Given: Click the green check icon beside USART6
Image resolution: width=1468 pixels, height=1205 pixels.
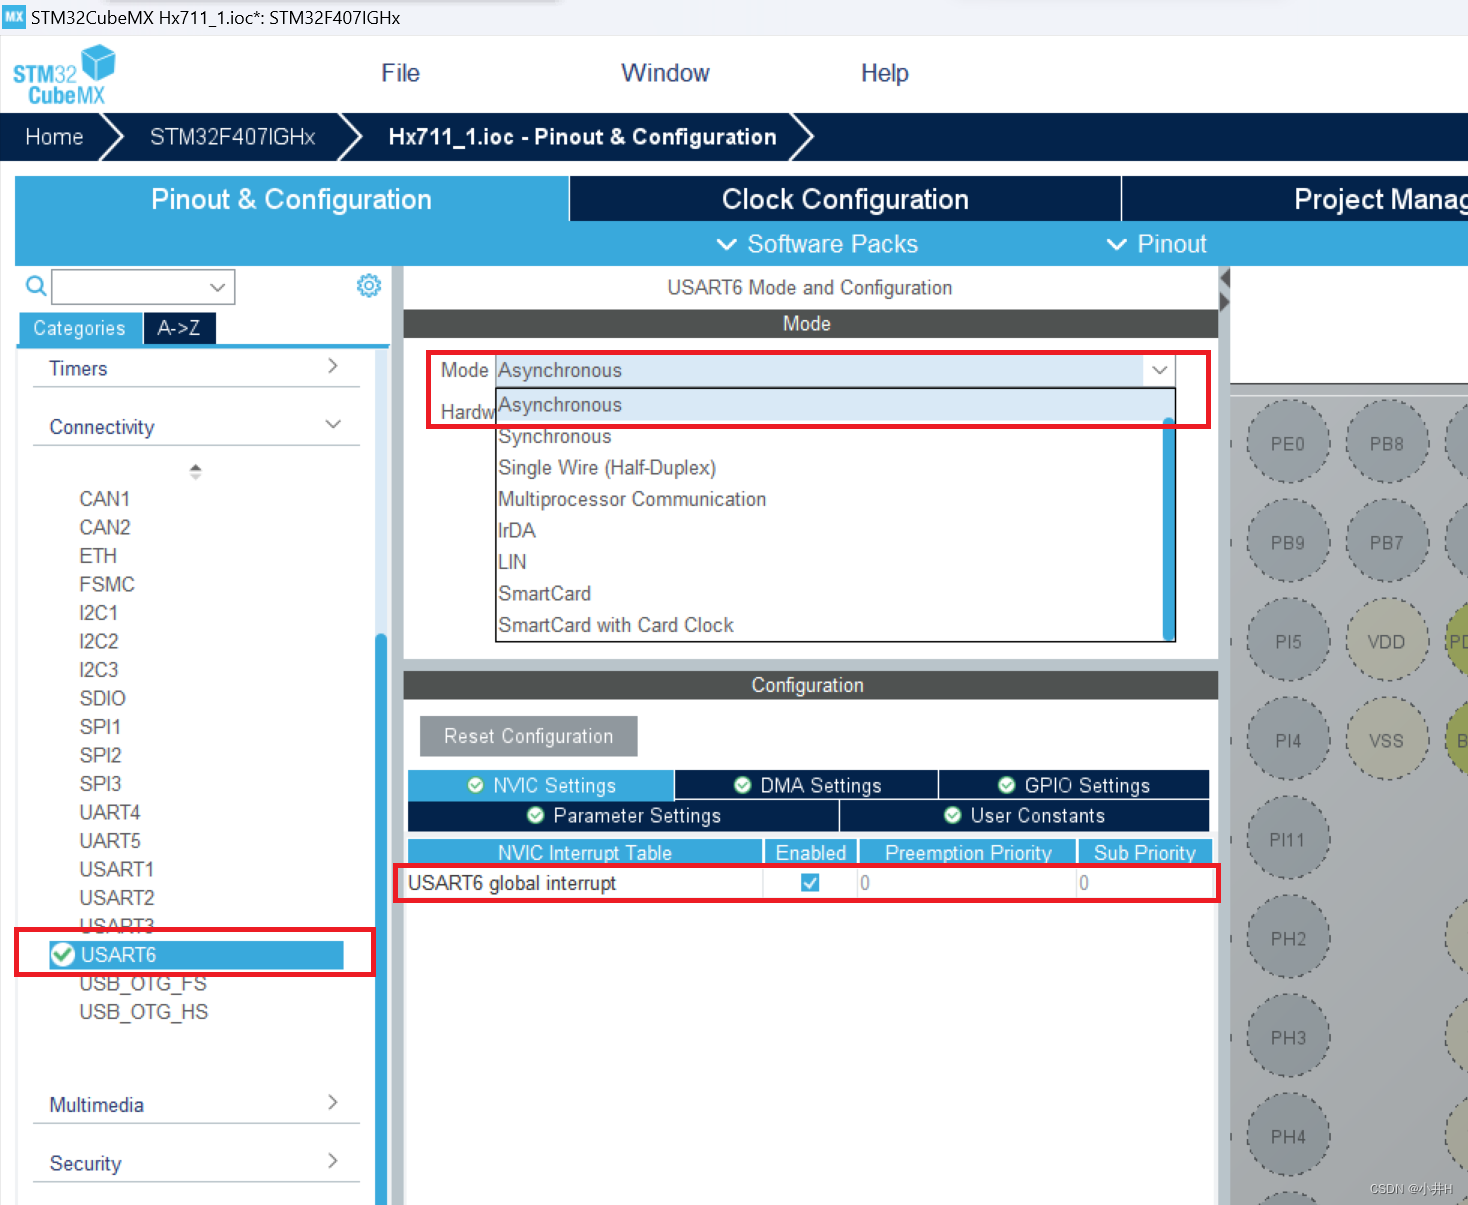Looking at the screenshot, I should pos(63,955).
